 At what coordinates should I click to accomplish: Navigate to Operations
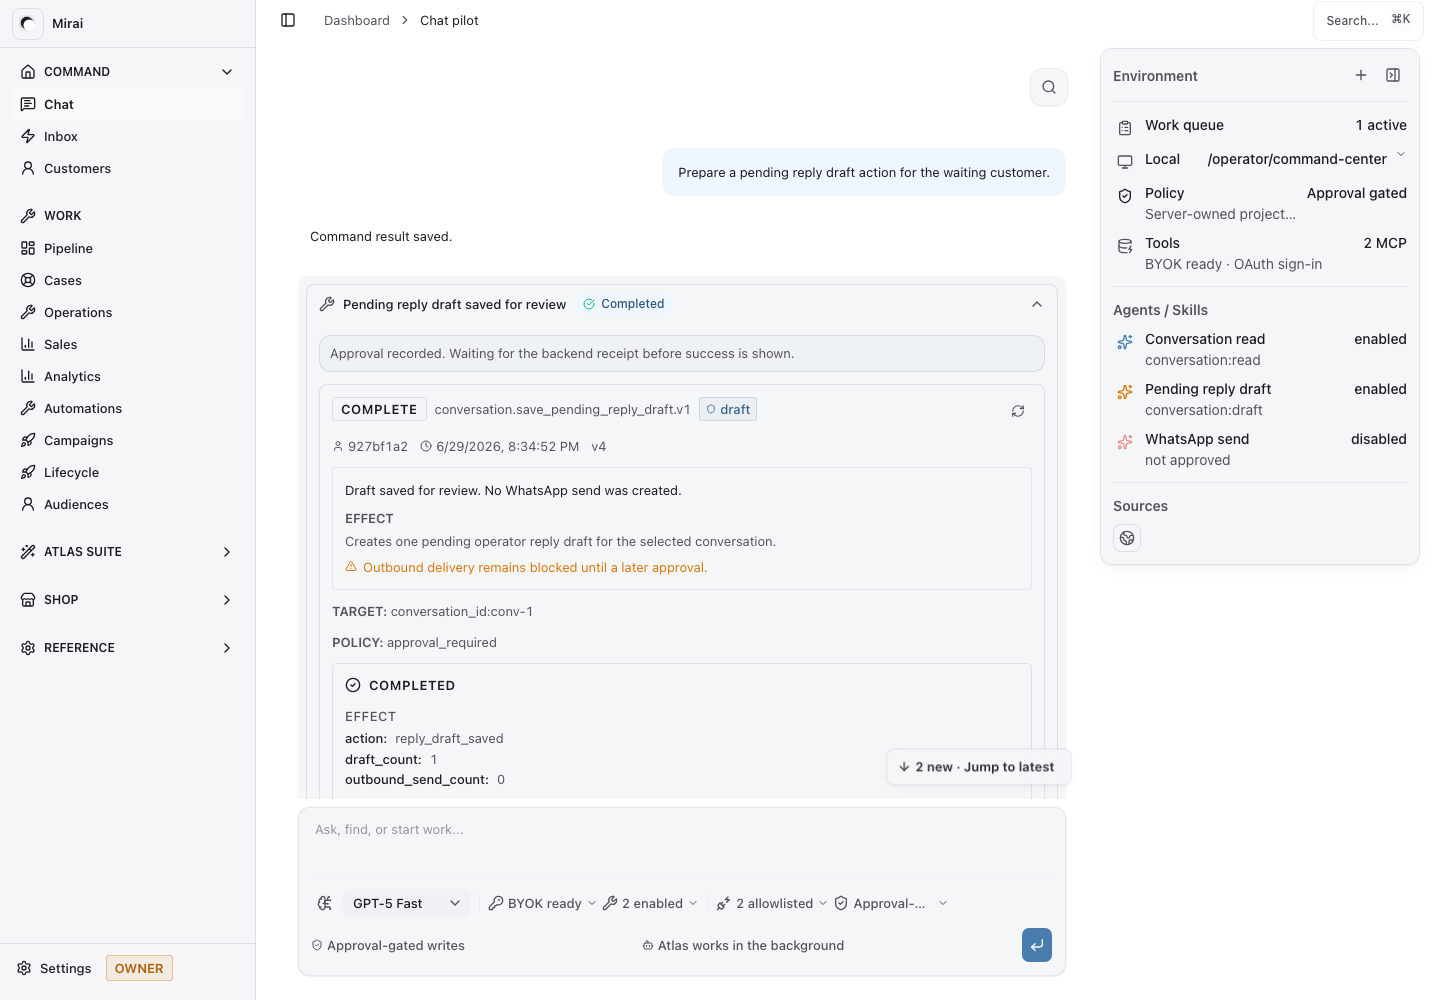coord(129,312)
